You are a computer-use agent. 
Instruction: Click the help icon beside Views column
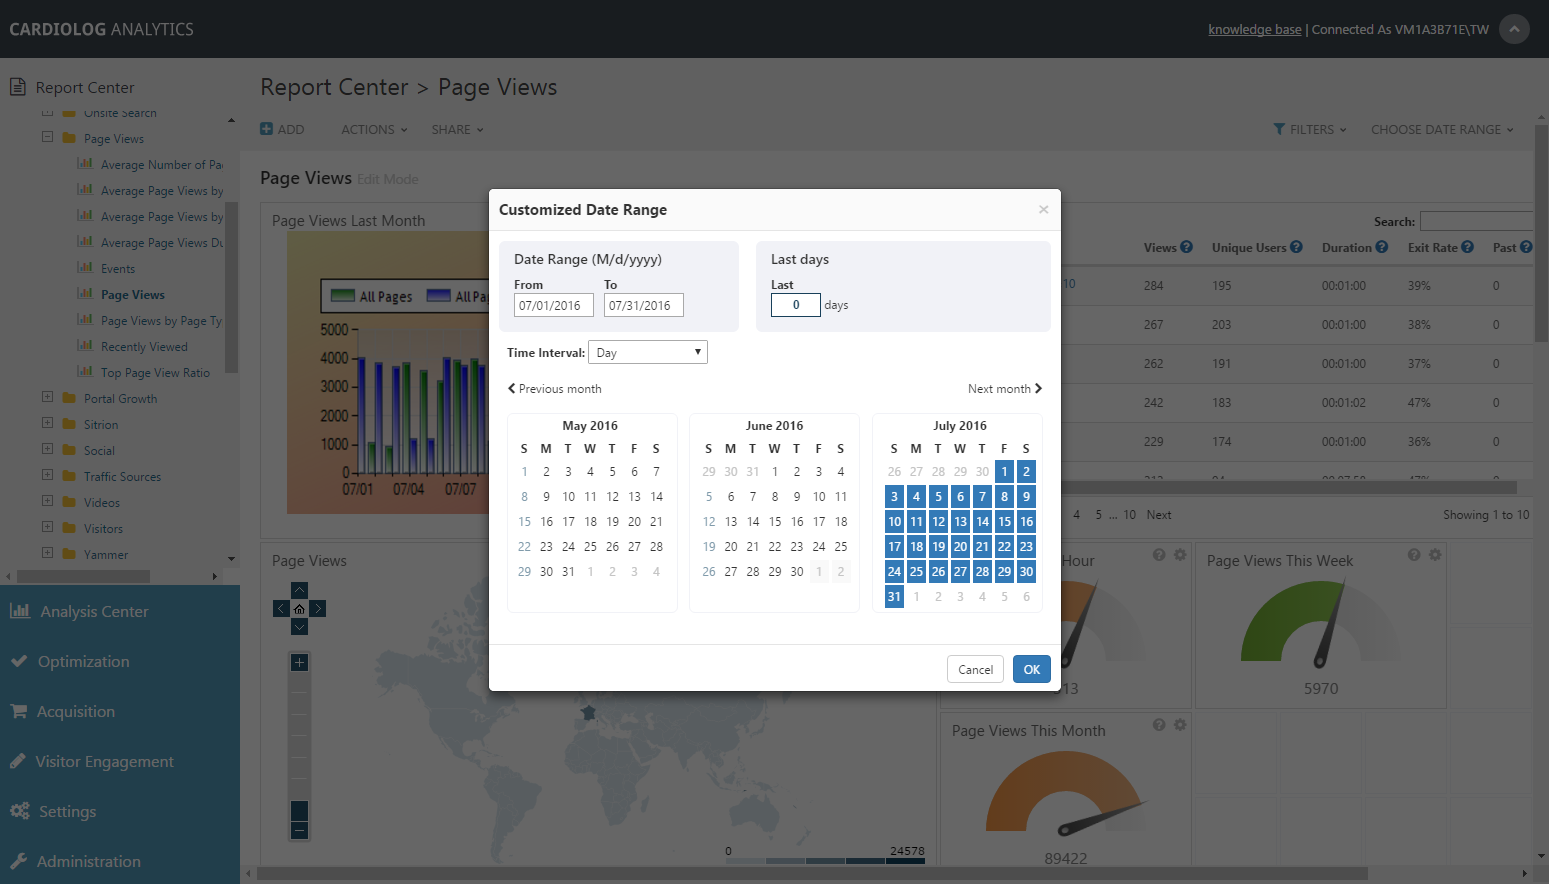click(x=1186, y=247)
